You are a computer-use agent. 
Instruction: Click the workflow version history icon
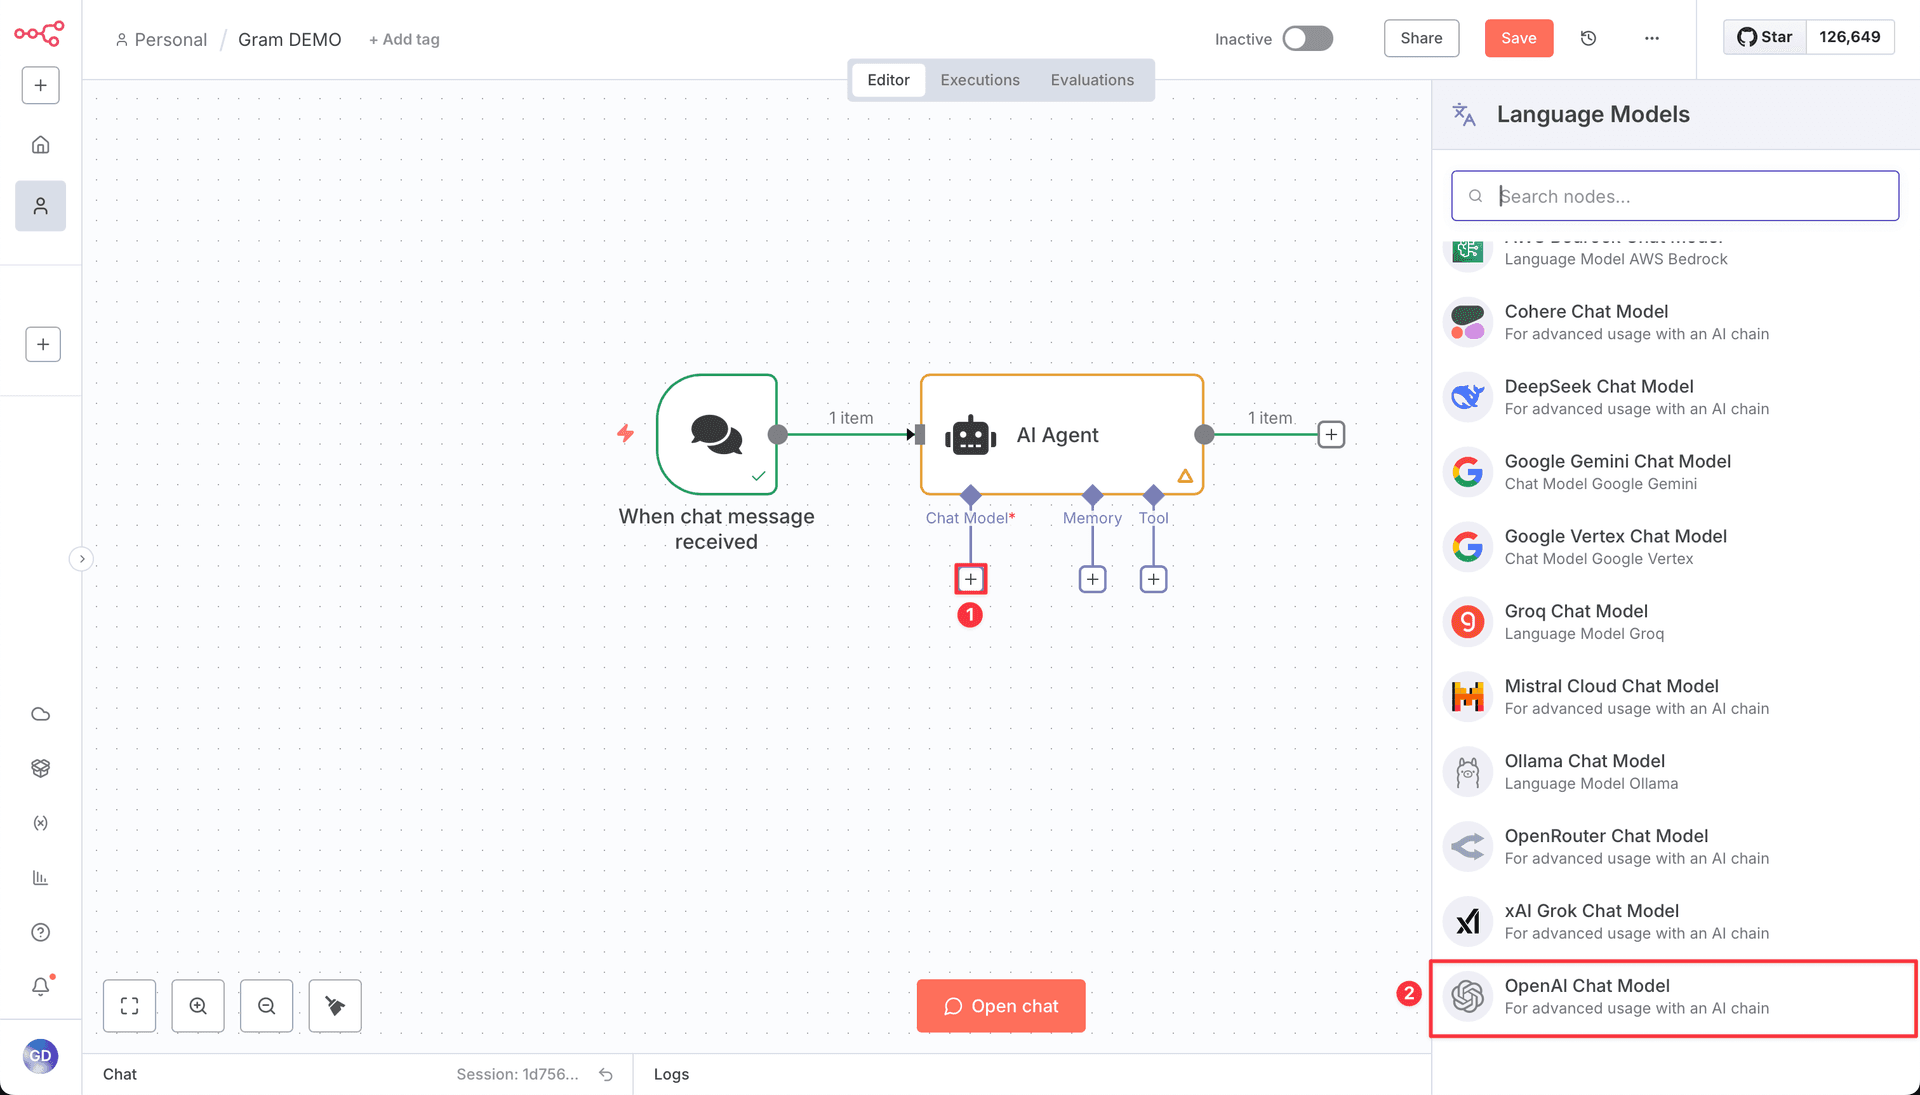pos(1588,38)
